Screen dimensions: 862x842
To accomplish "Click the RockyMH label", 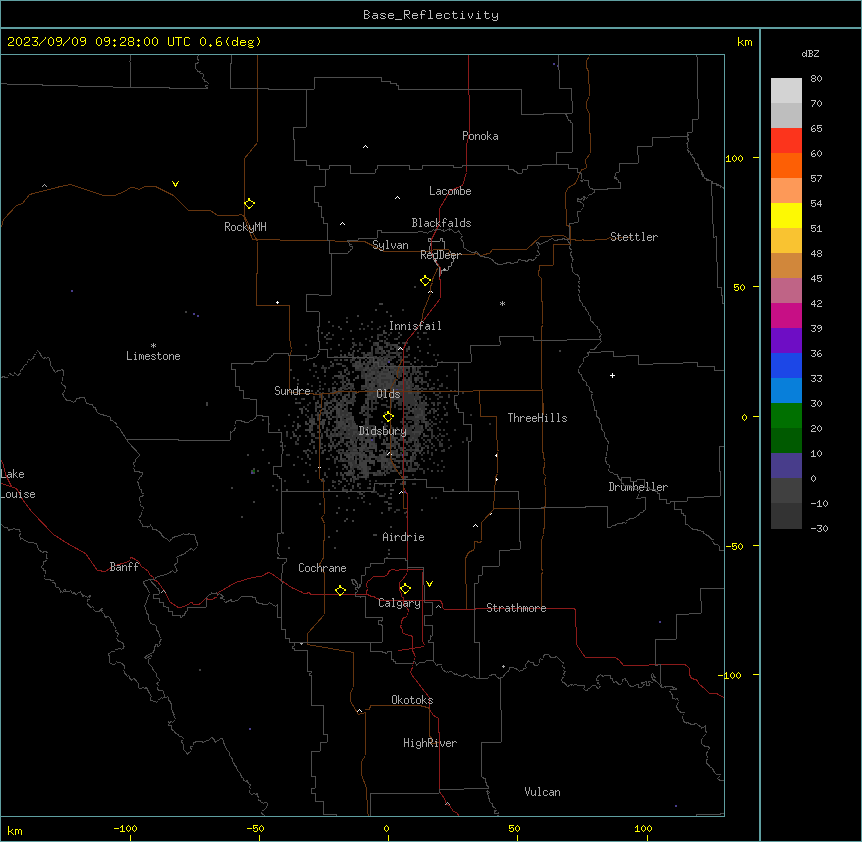I will pos(245,227).
